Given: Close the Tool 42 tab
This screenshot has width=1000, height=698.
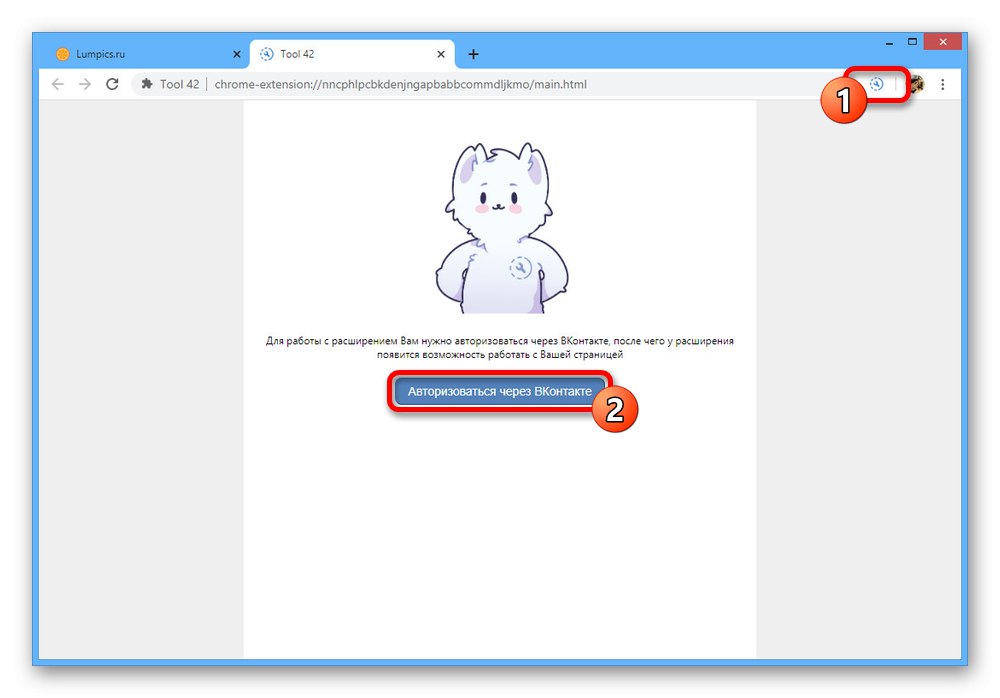Looking at the screenshot, I should point(441,54).
